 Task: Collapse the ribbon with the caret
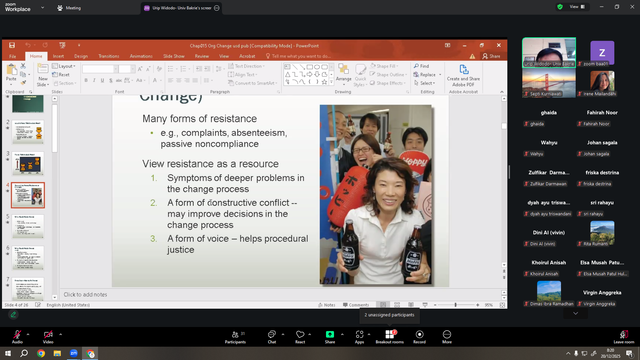(x=502, y=92)
